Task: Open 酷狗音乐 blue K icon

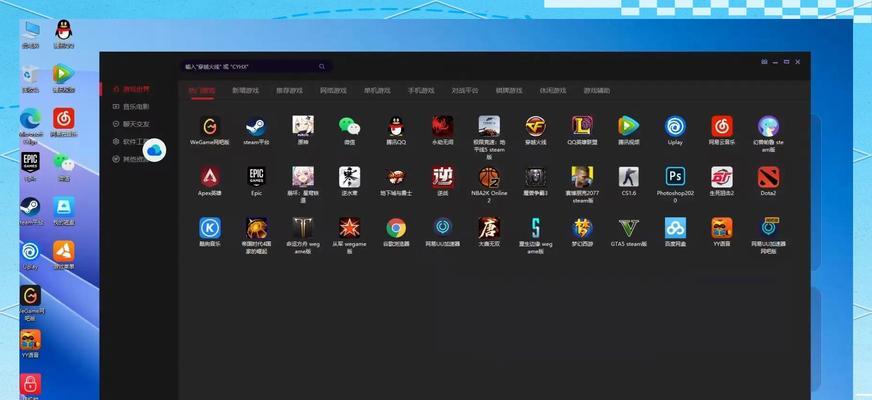Action: point(210,228)
